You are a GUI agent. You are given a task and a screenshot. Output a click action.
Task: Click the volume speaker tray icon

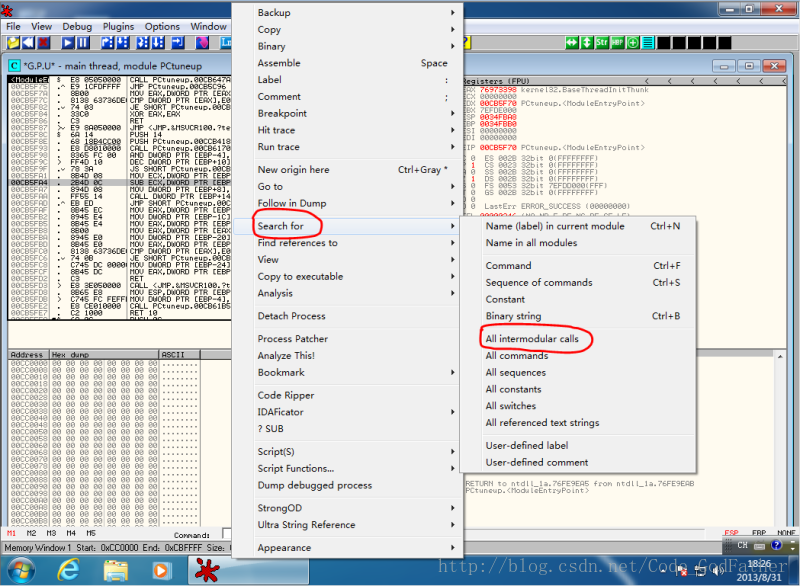(718, 571)
